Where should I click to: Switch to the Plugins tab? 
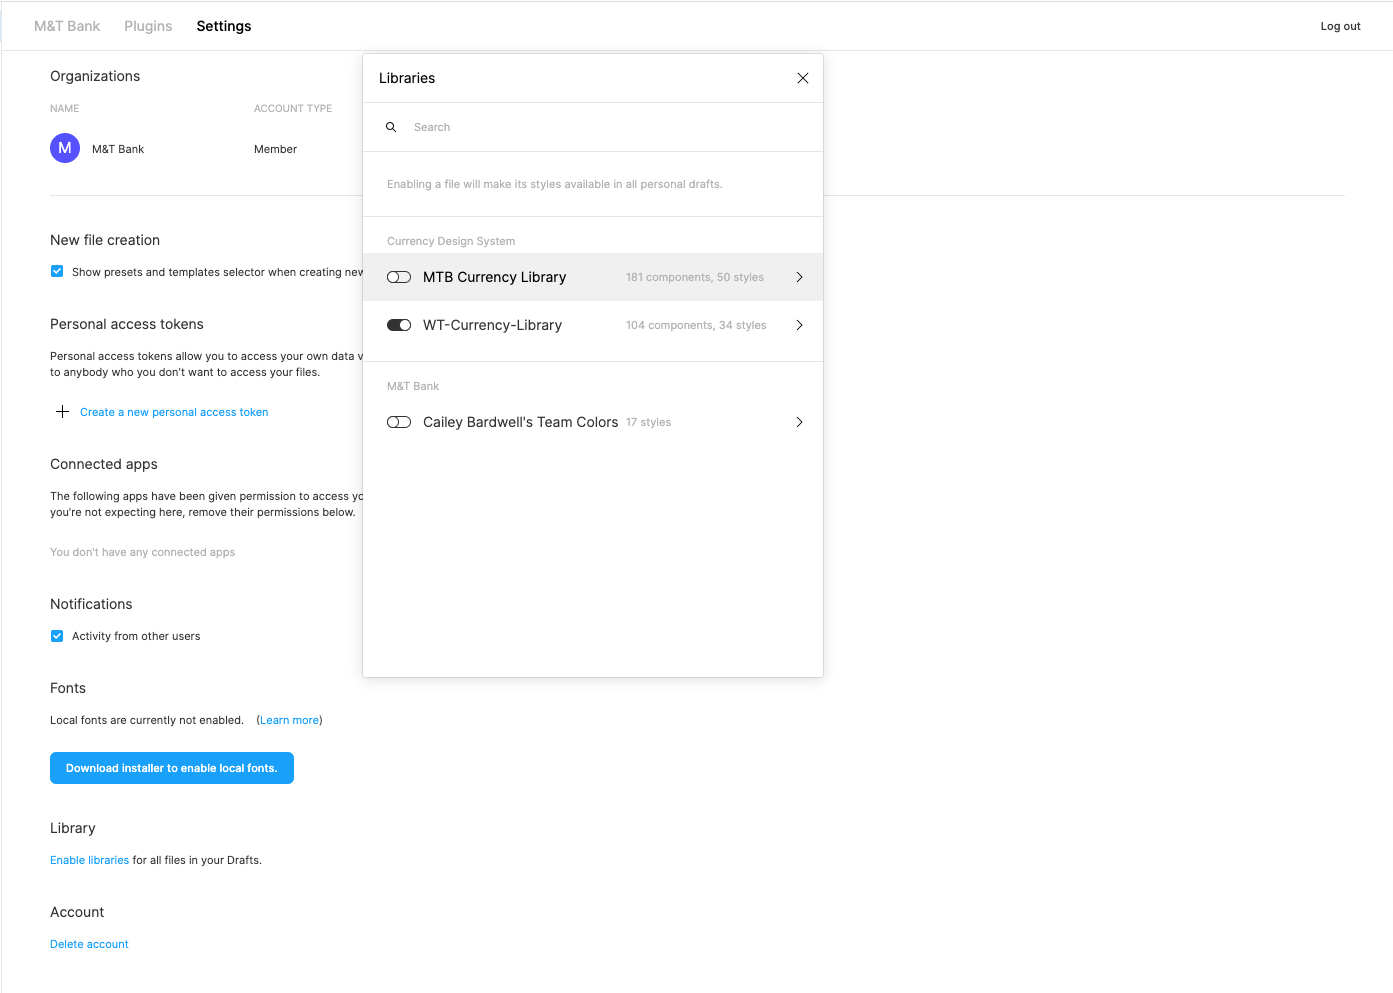tap(148, 26)
